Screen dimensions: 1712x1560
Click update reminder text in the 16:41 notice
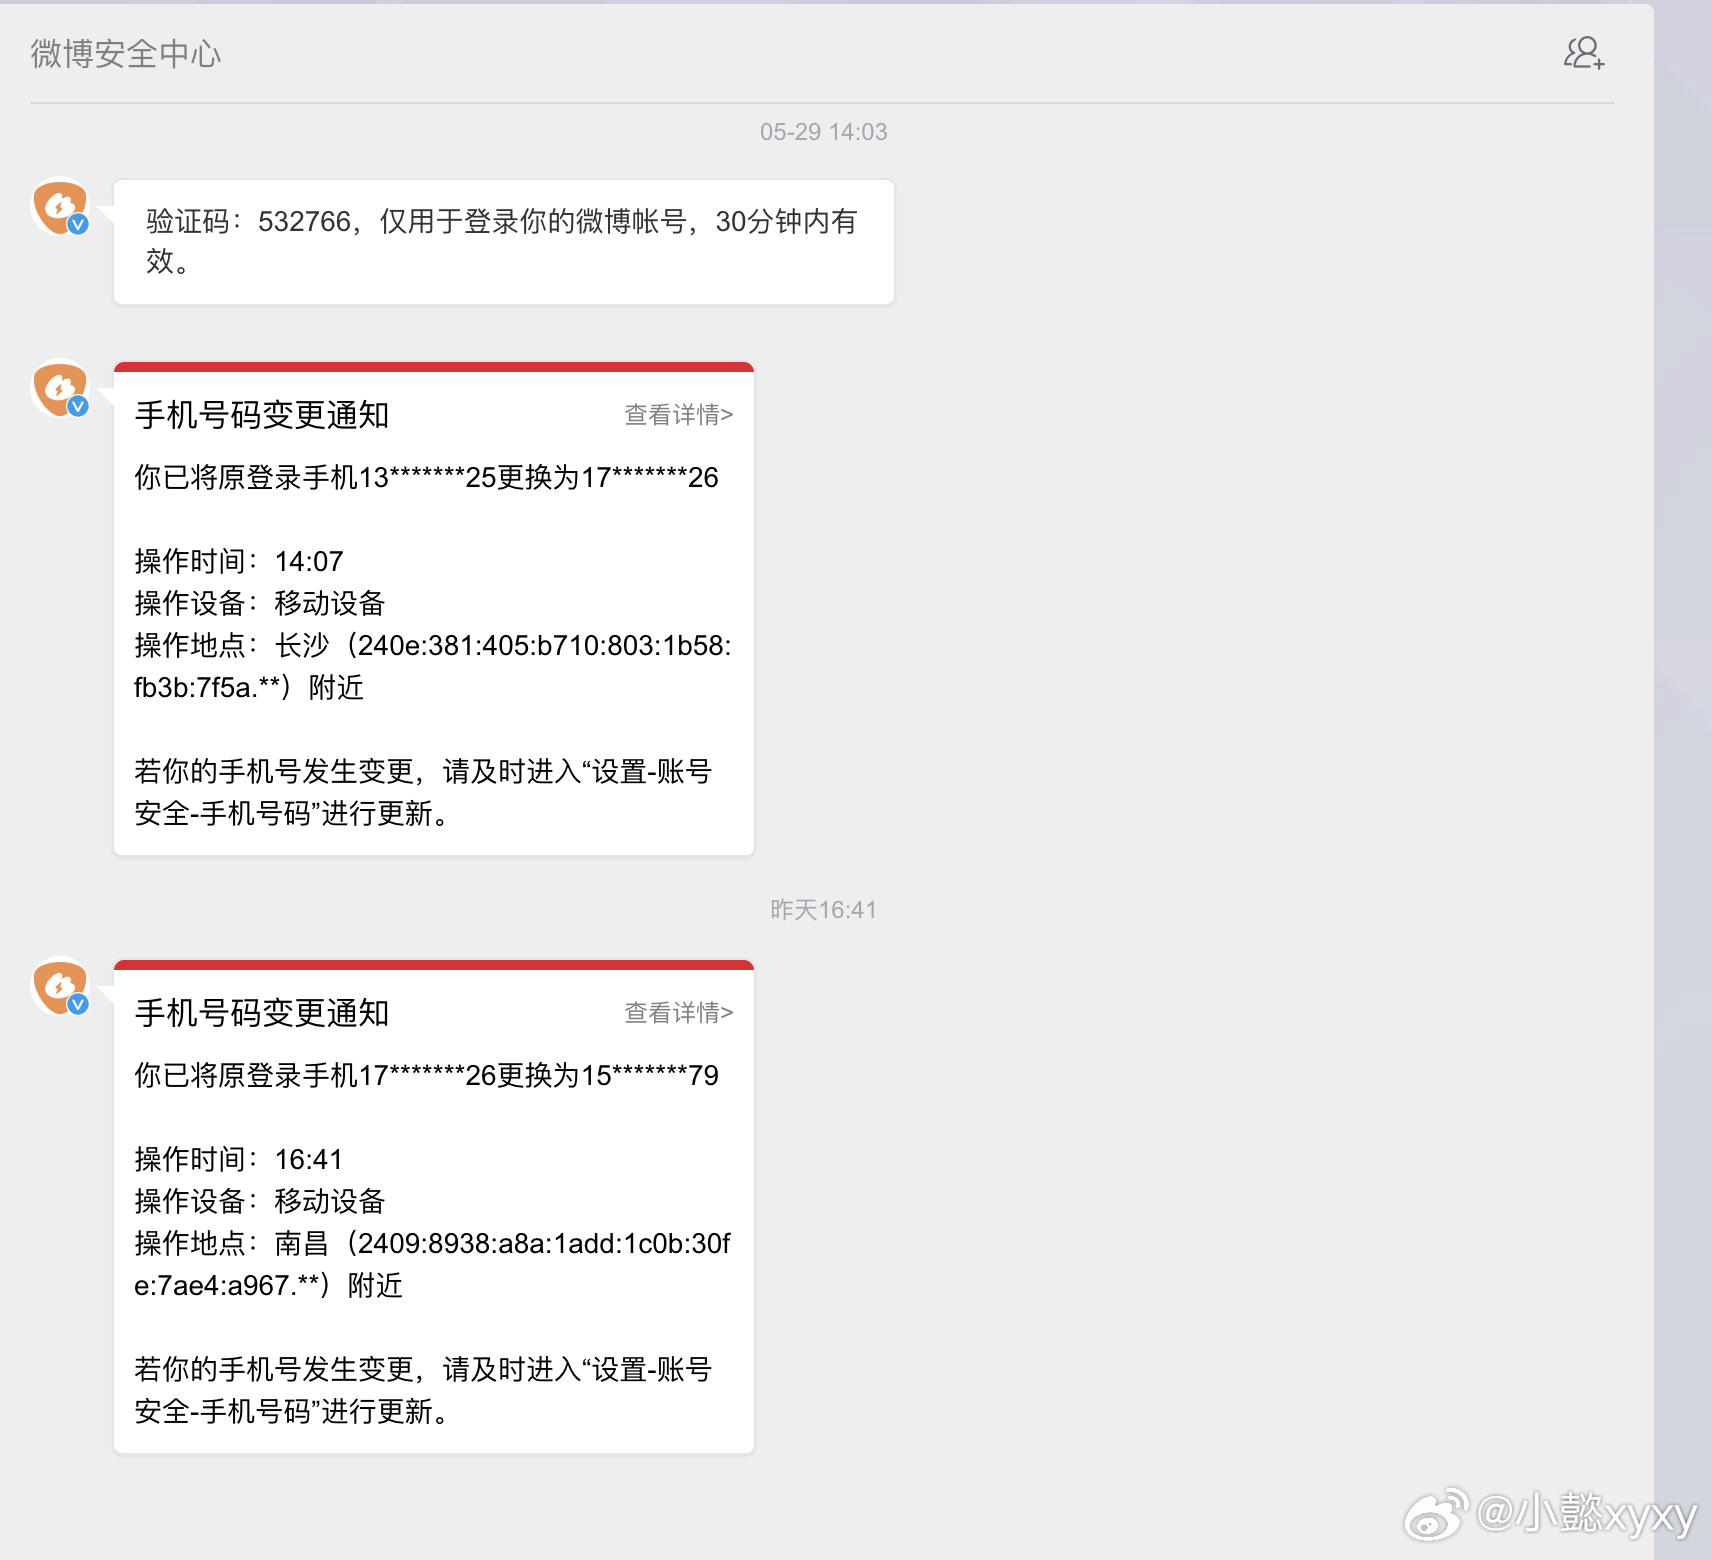pyautogui.click(x=423, y=1391)
